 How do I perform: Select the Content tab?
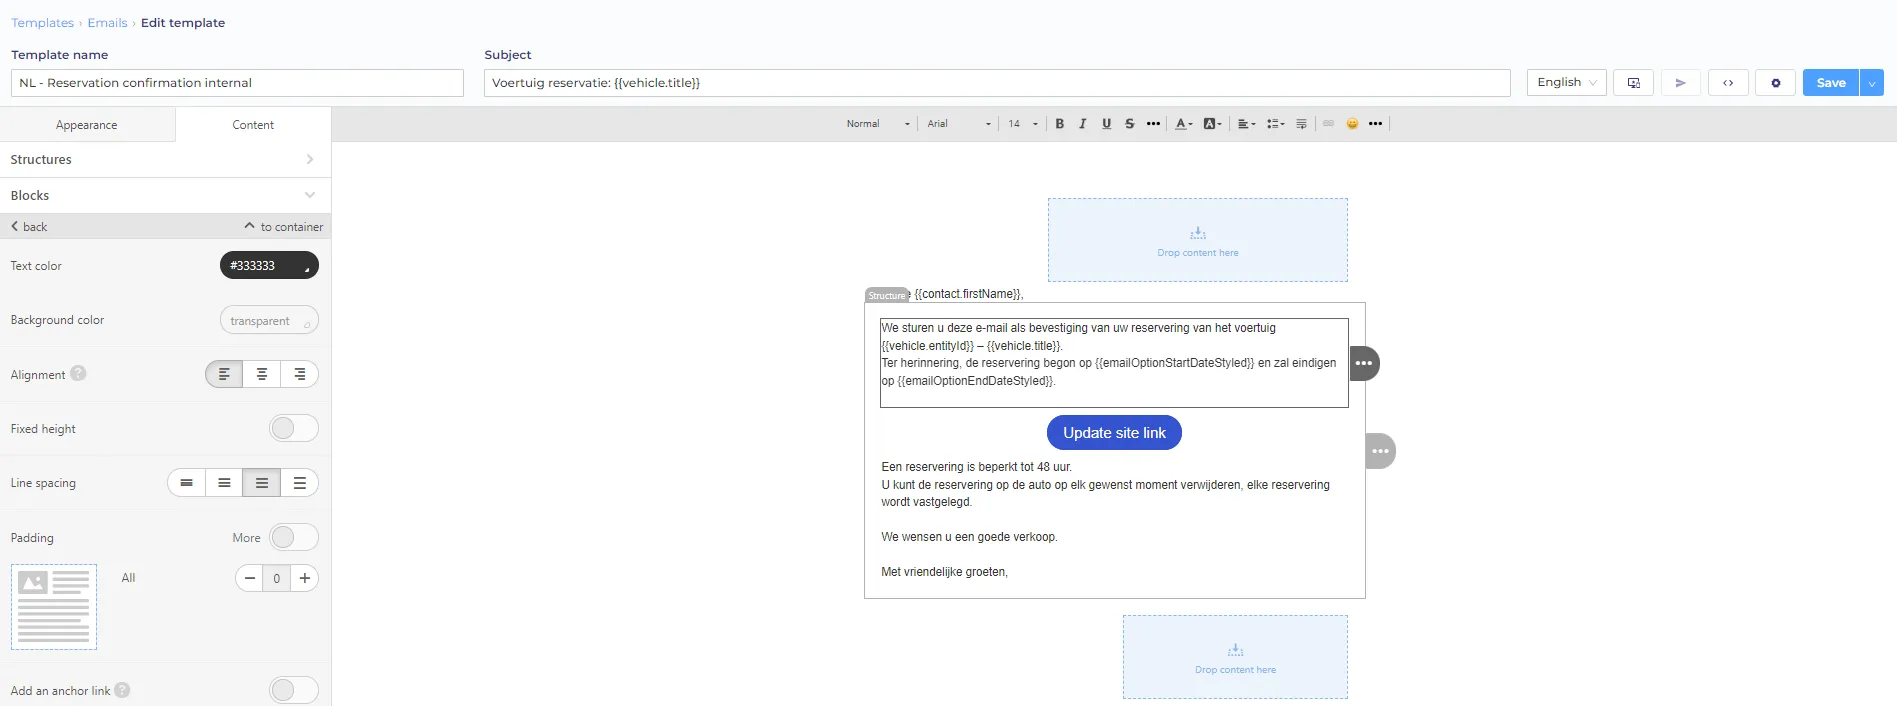[253, 125]
